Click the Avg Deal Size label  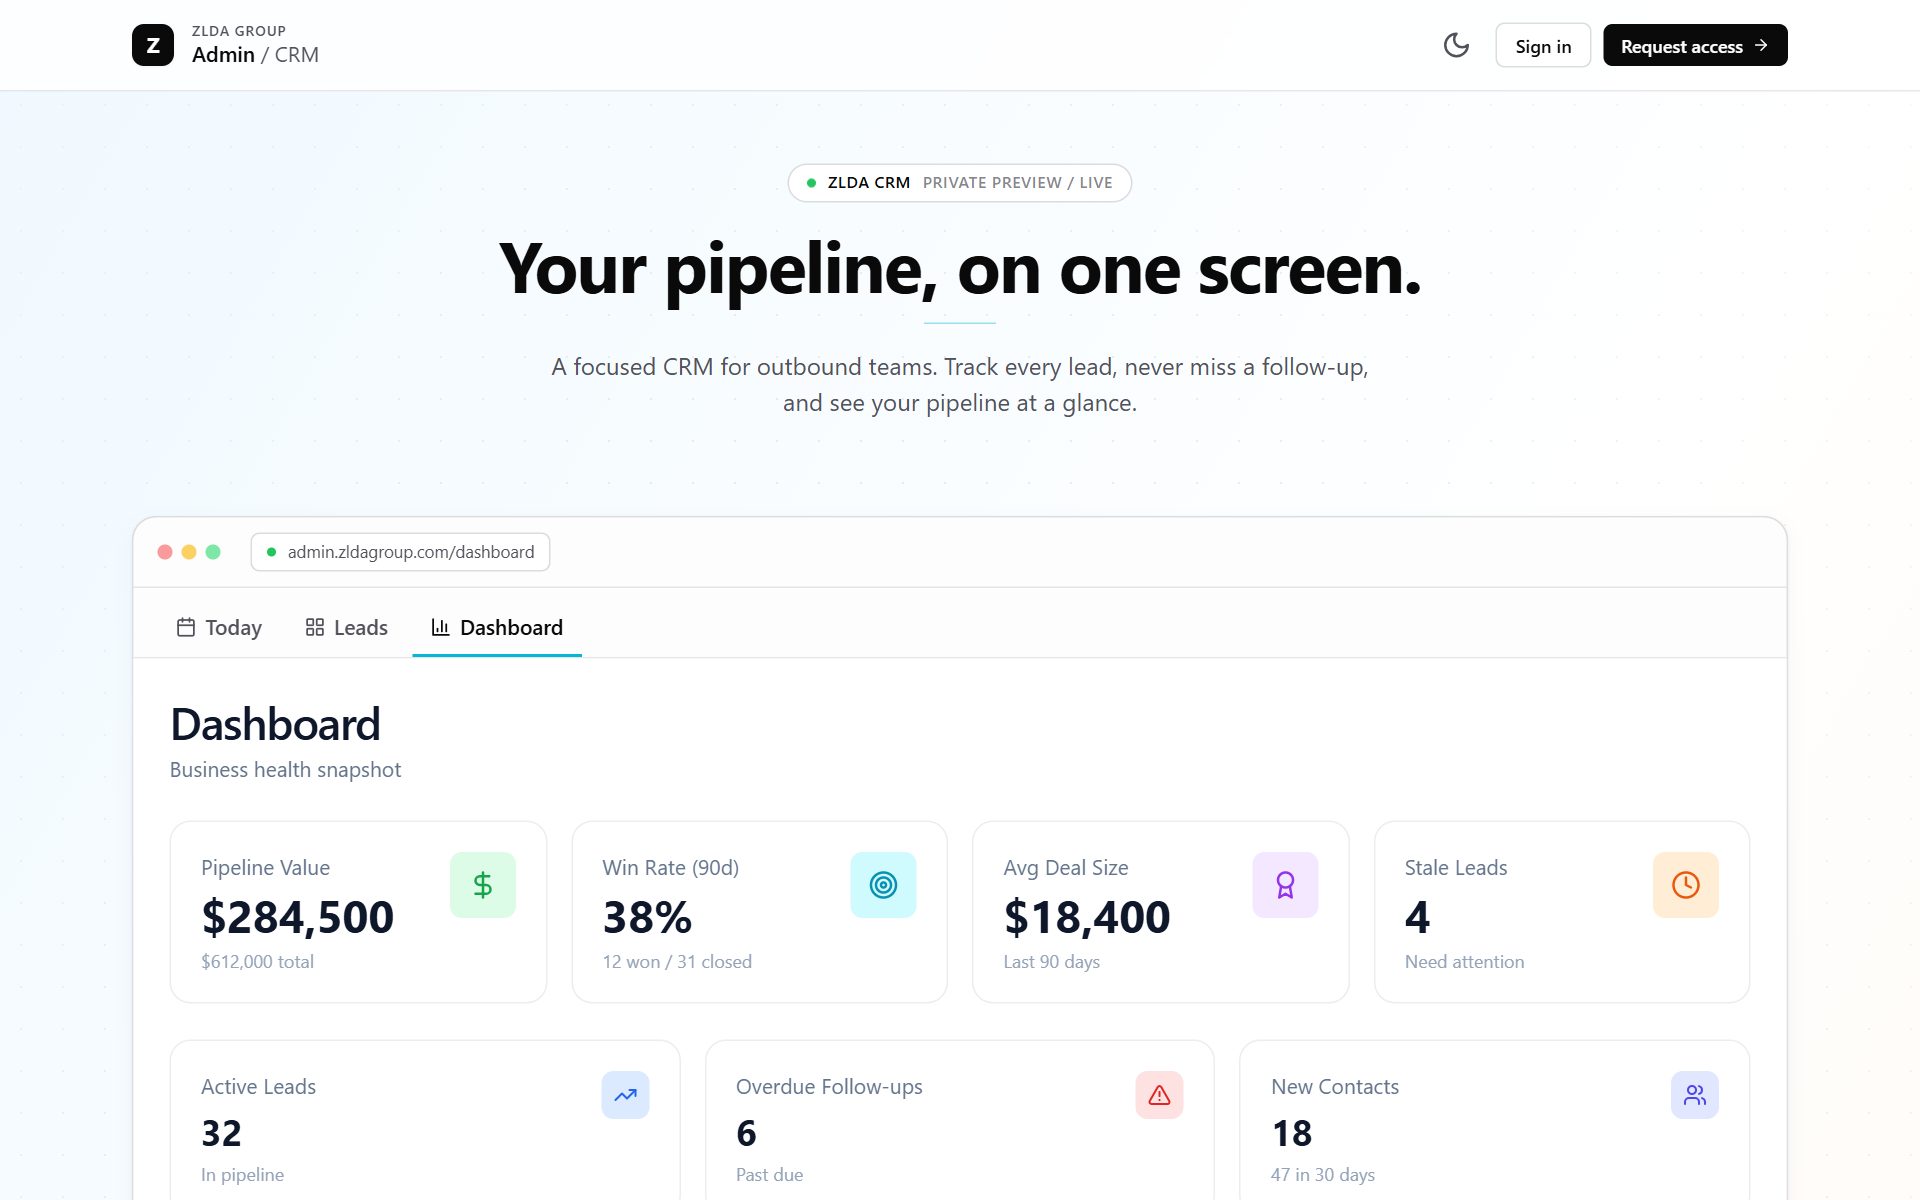1066,868
